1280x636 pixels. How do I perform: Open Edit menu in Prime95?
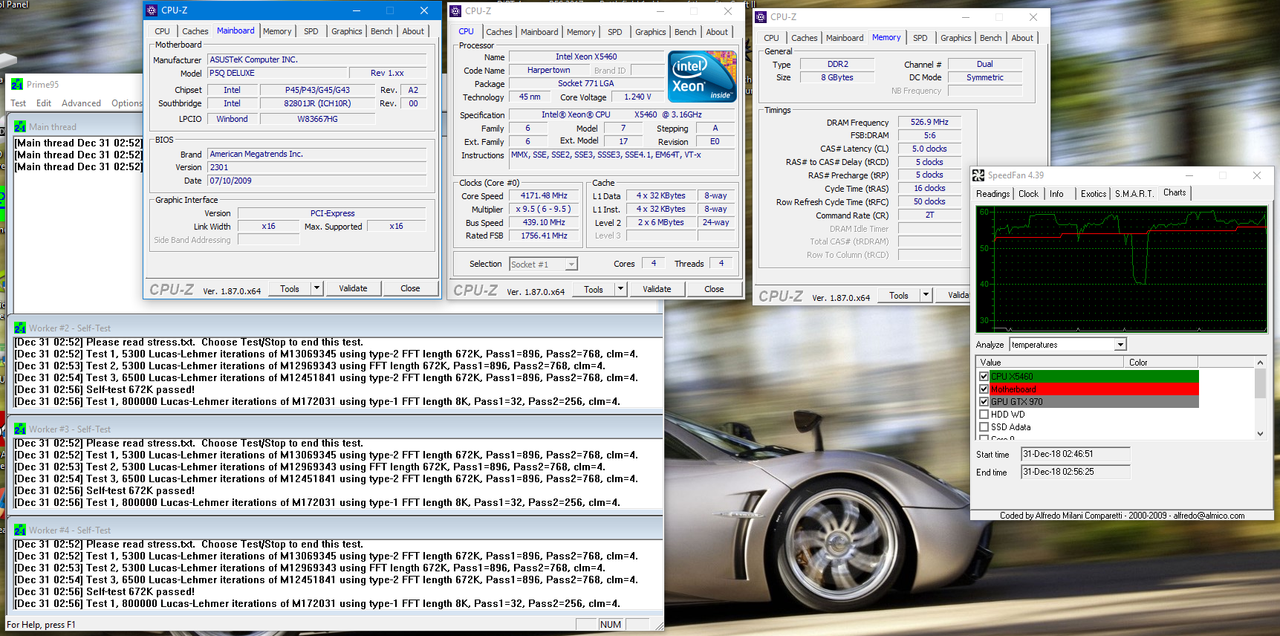pos(43,103)
